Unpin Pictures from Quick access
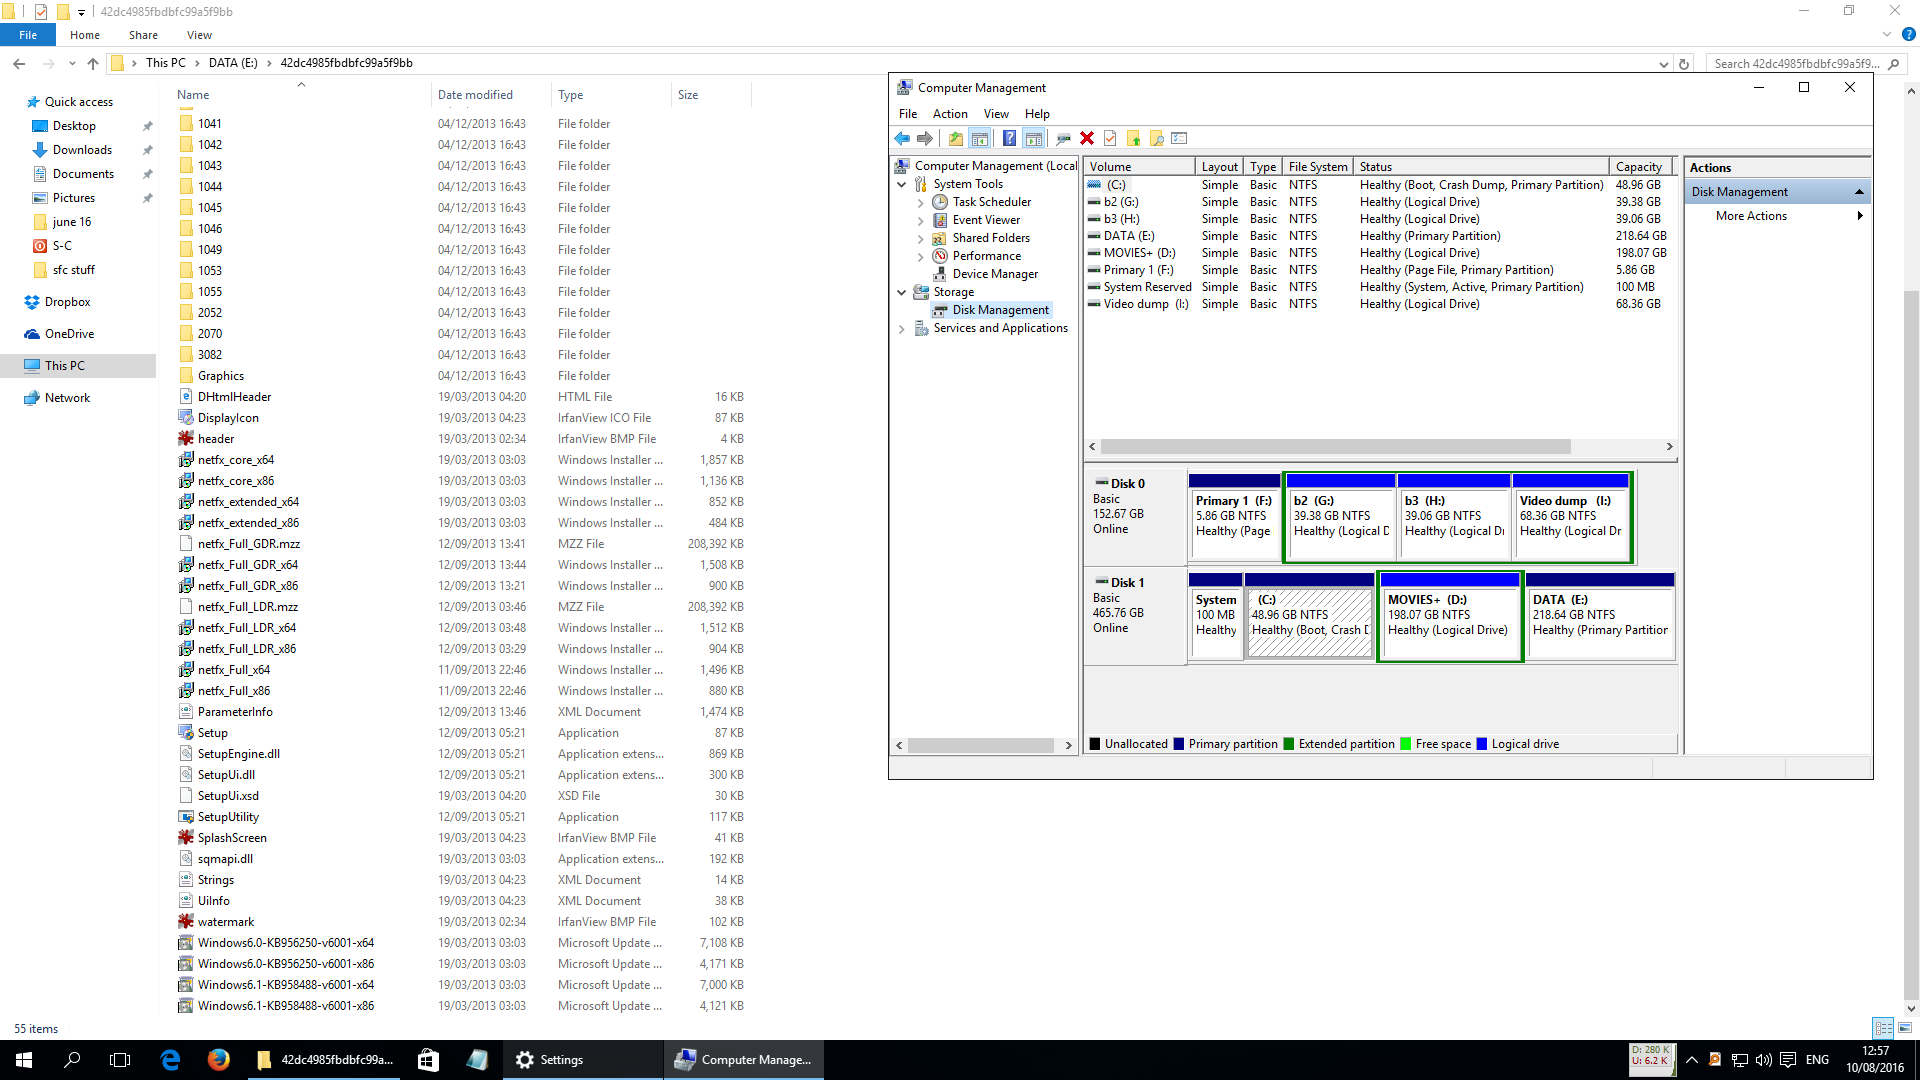 click(x=147, y=198)
